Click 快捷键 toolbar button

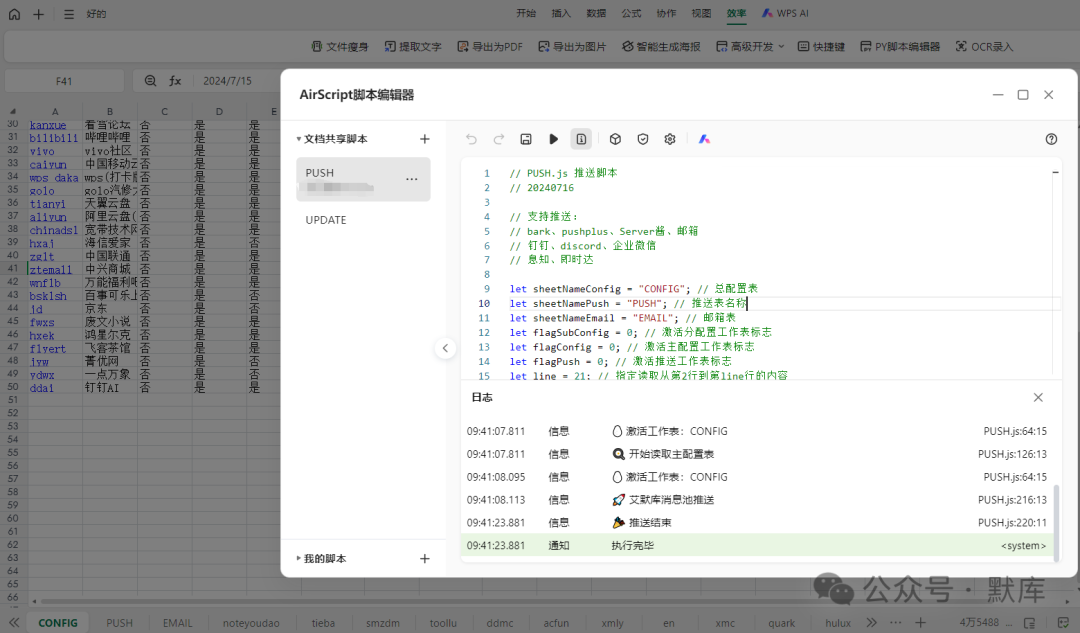[x=821, y=47]
